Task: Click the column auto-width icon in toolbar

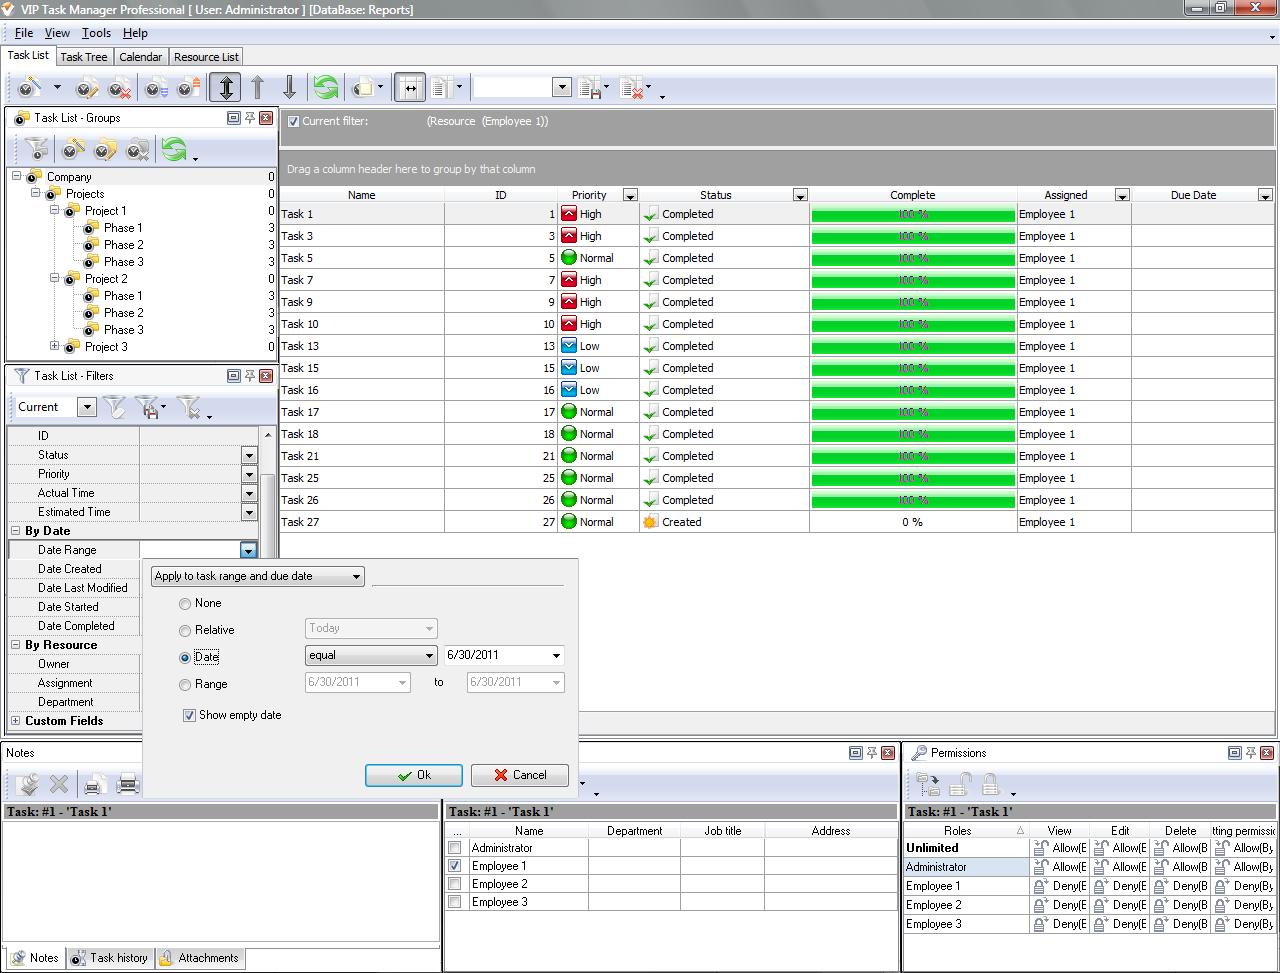Action: (409, 88)
